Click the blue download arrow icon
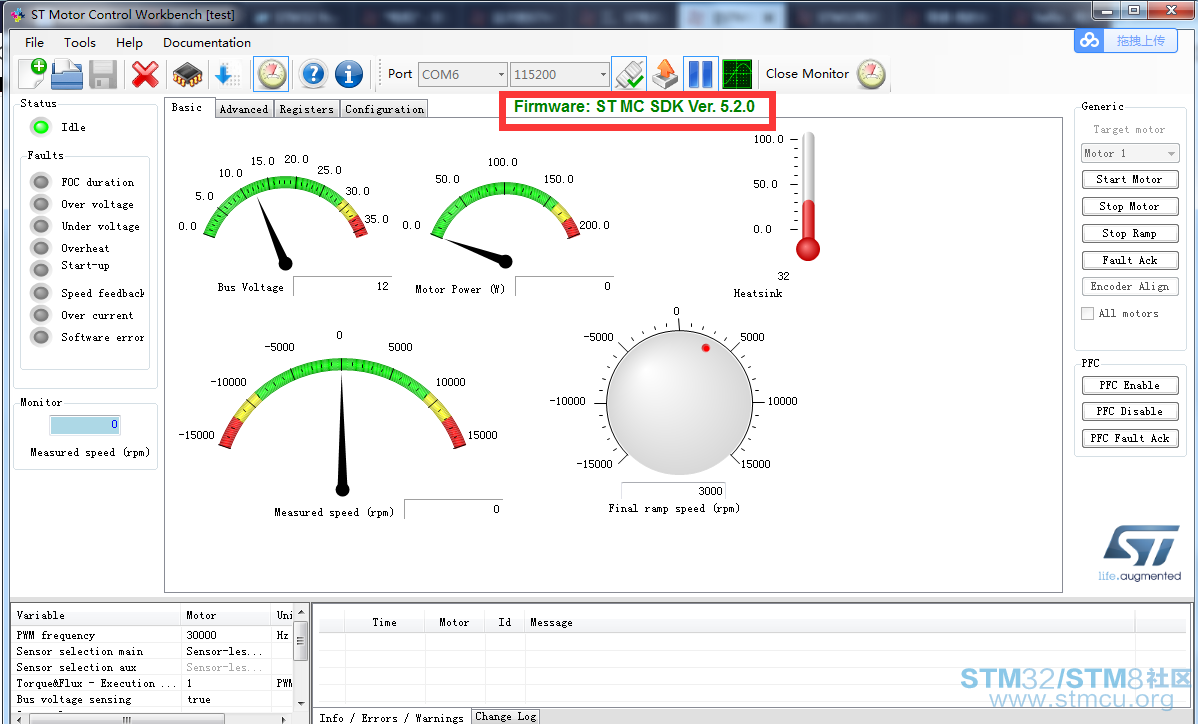Screen dimensions: 1198x724 (x=228, y=75)
